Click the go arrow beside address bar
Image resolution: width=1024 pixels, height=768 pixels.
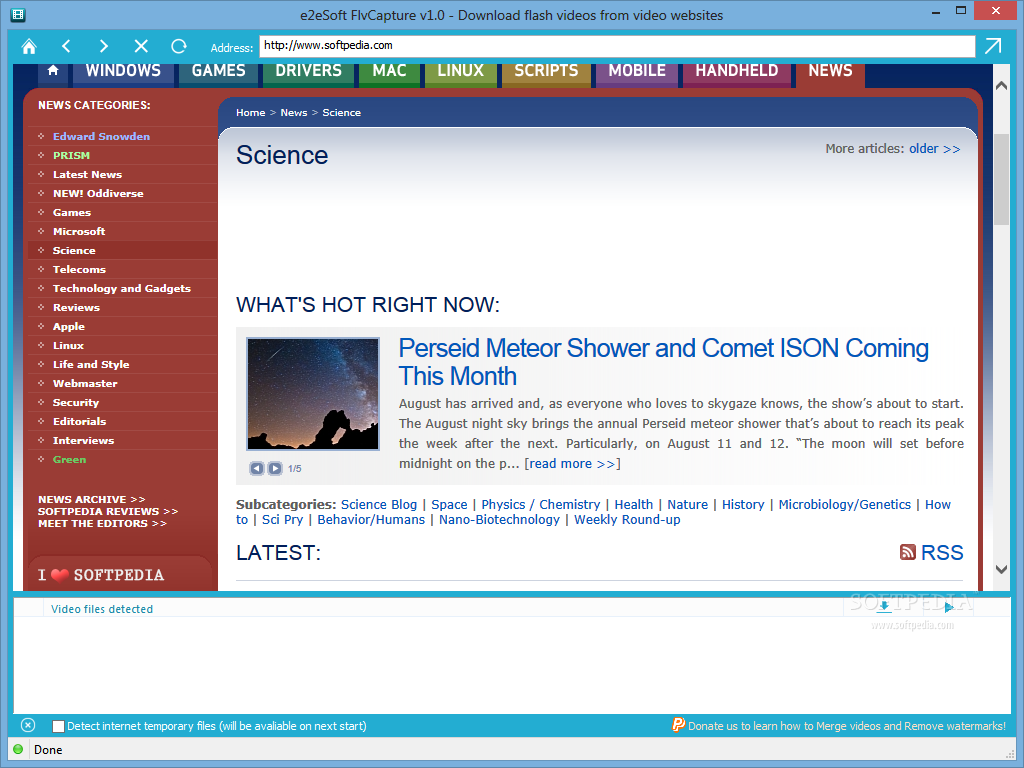point(993,46)
